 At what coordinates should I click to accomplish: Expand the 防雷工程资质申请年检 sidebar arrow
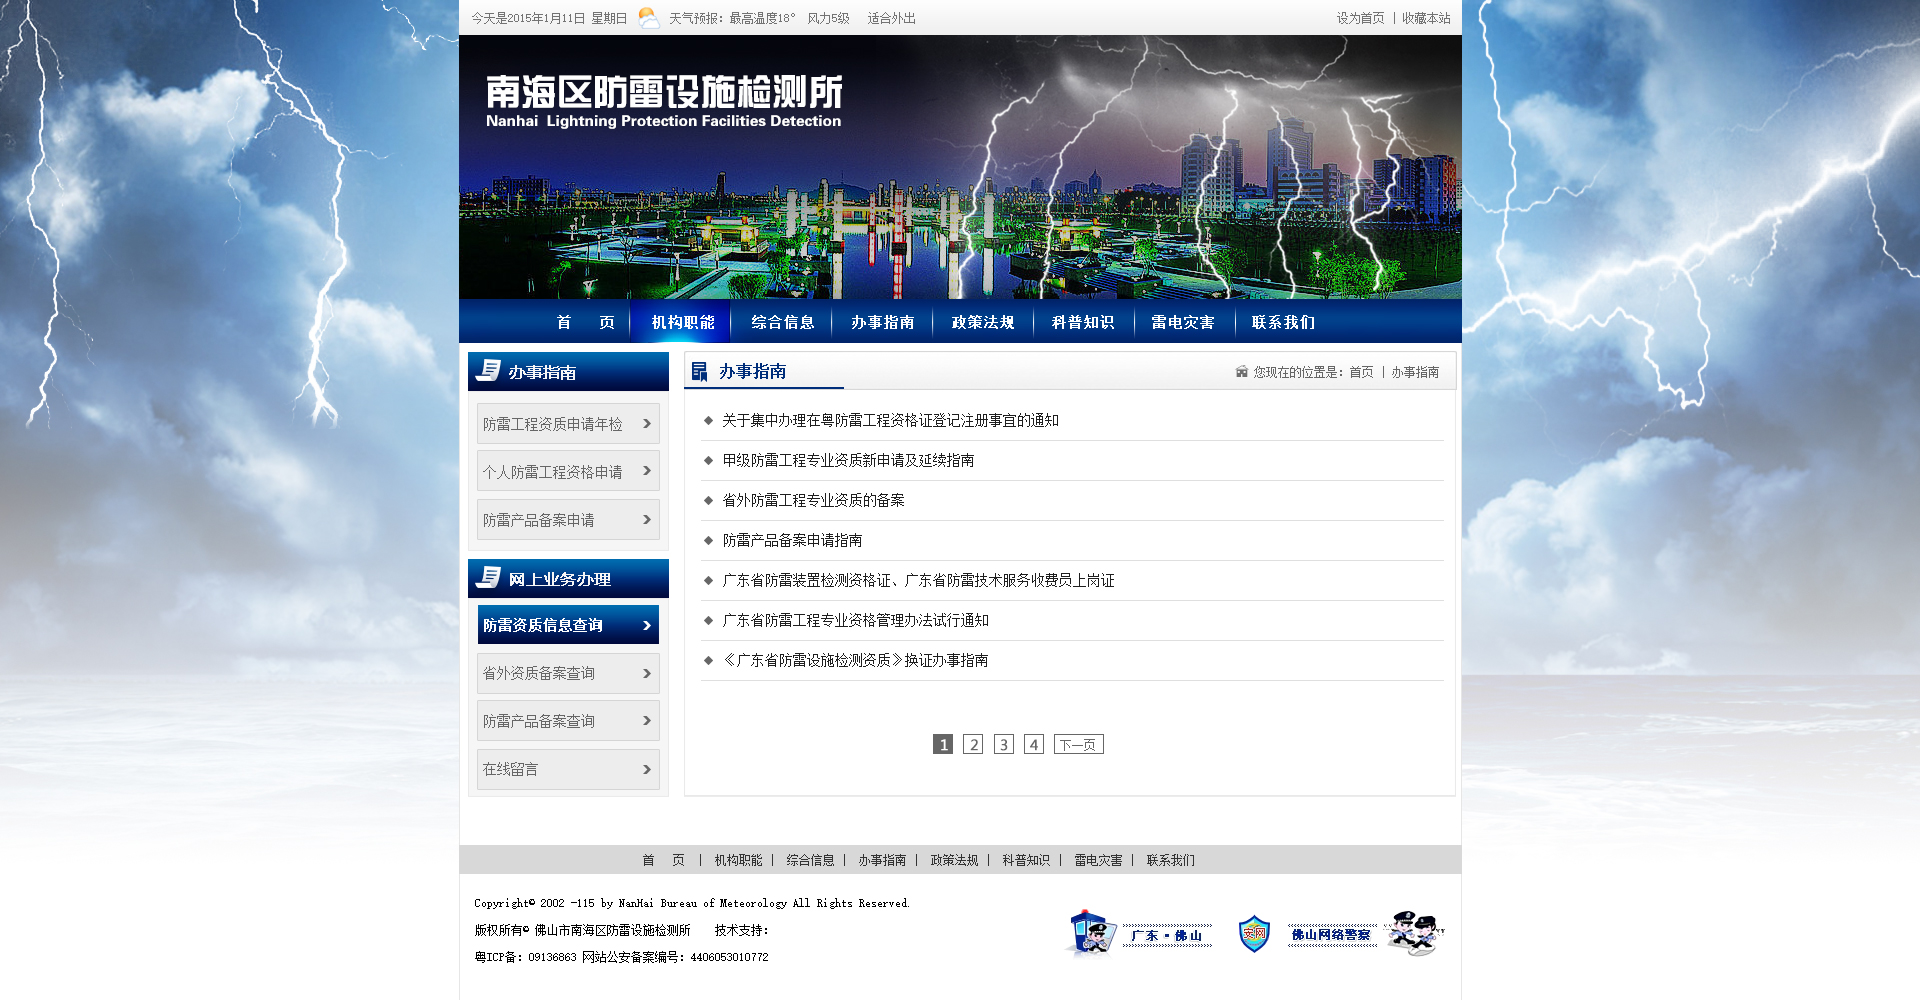(646, 424)
